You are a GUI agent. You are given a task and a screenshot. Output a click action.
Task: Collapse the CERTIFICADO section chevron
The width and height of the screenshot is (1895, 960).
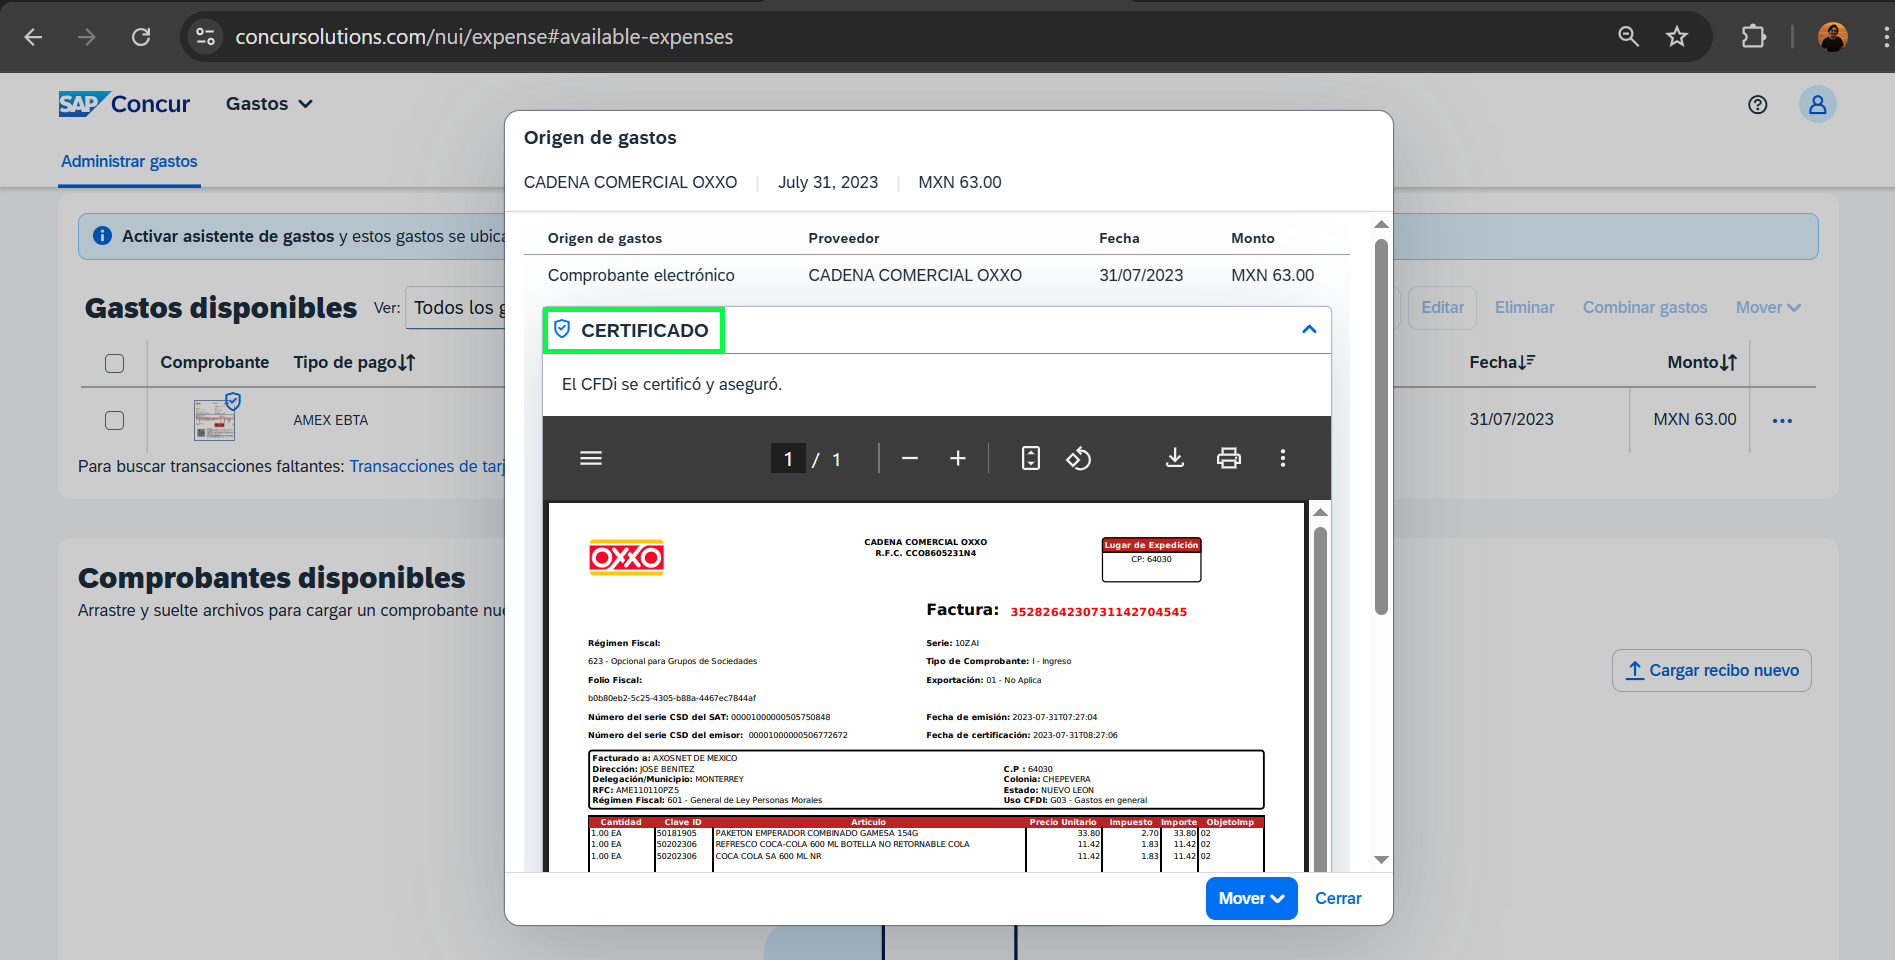pos(1309,329)
